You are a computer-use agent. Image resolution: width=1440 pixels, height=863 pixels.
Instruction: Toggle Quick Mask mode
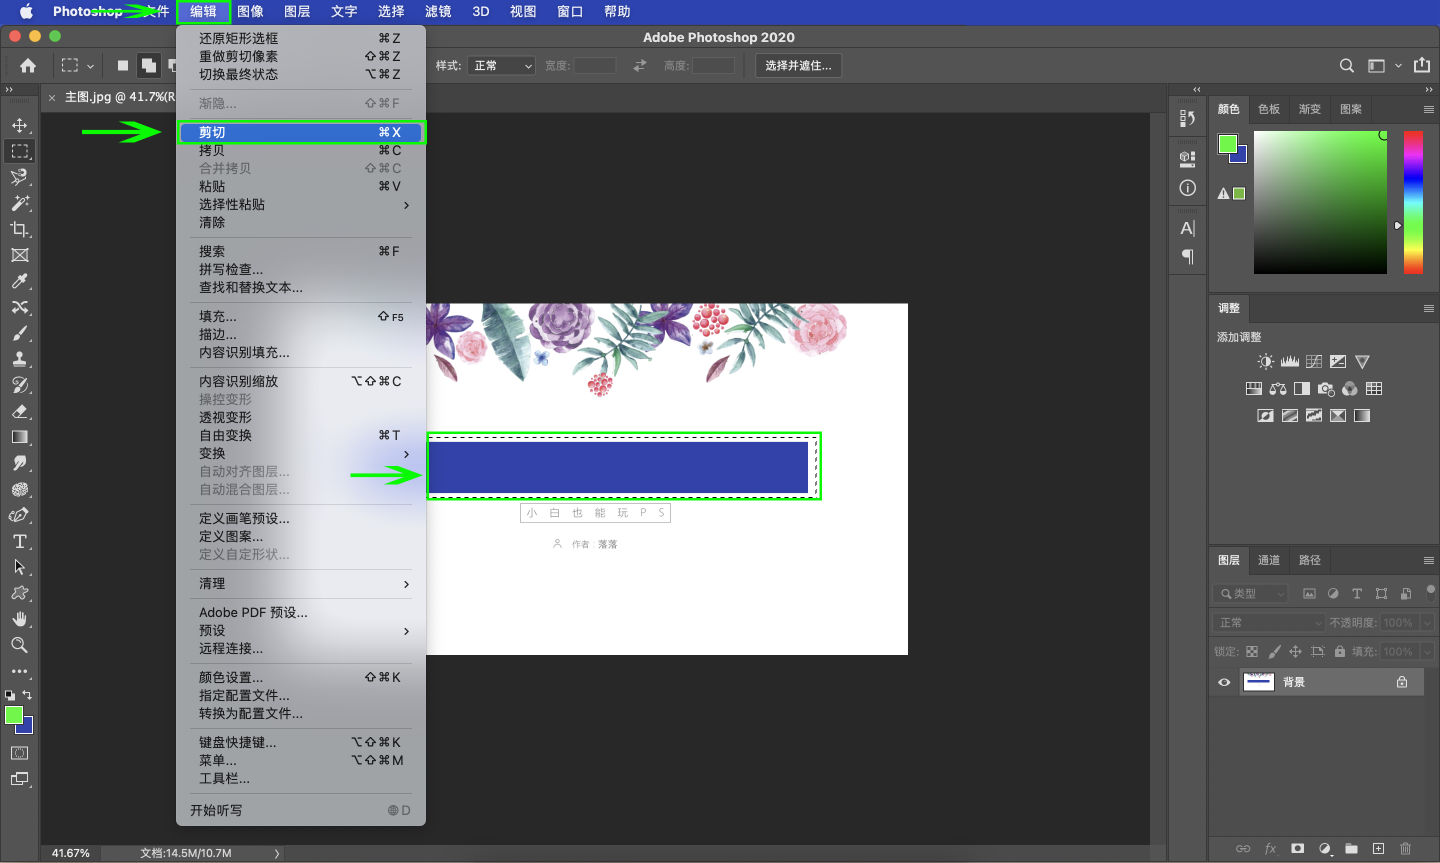(19, 753)
